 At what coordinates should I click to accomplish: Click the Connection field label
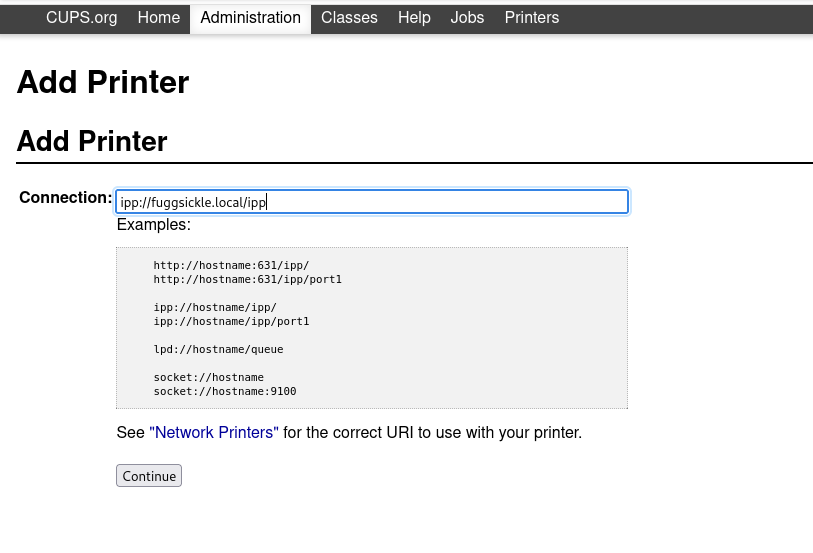point(65,198)
